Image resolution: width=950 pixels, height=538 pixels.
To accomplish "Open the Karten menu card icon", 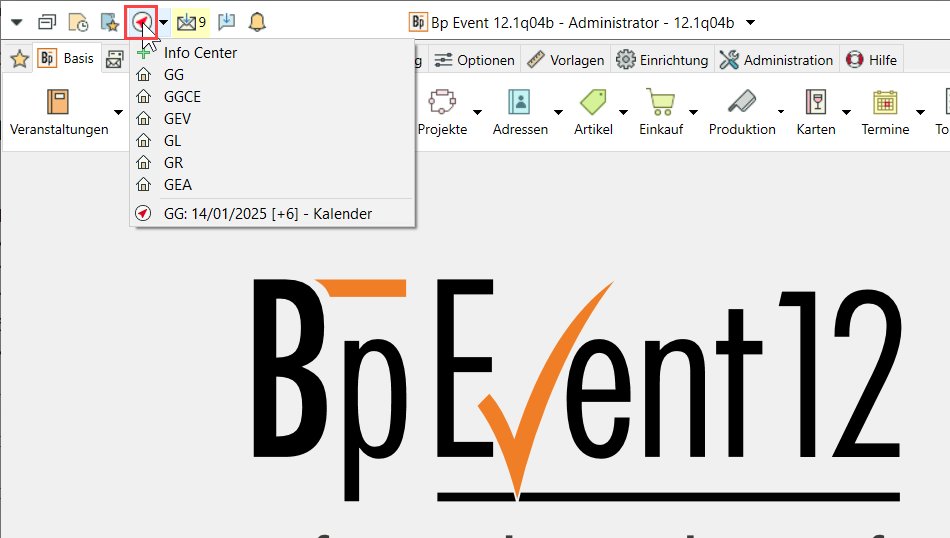I will coord(815,103).
